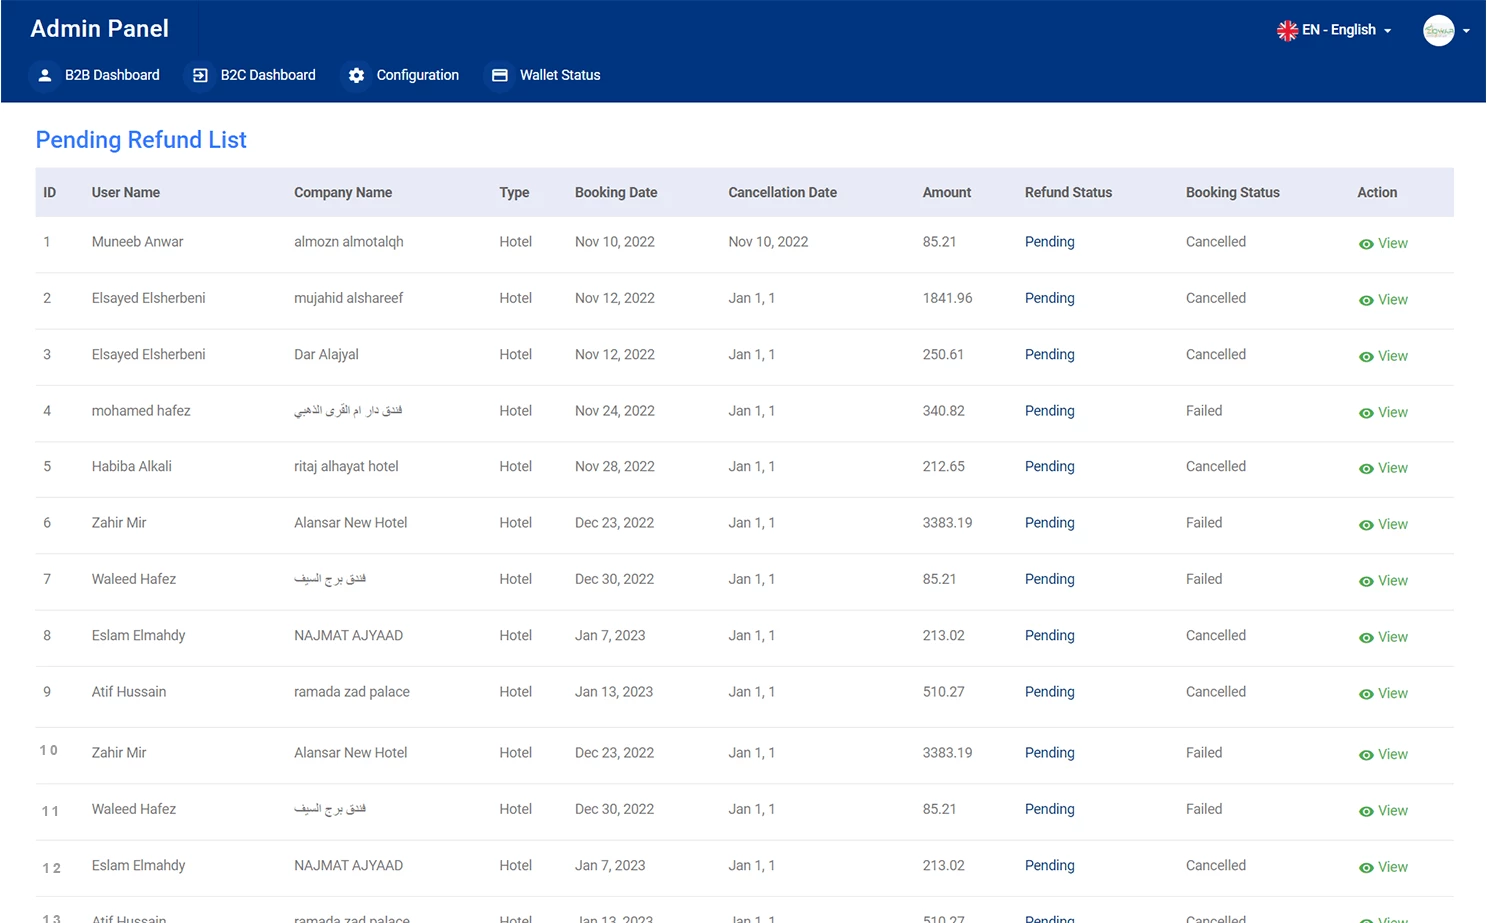
Task: Toggle visibility of NAJMAT AJYAAD refund details
Action: click(x=1383, y=637)
